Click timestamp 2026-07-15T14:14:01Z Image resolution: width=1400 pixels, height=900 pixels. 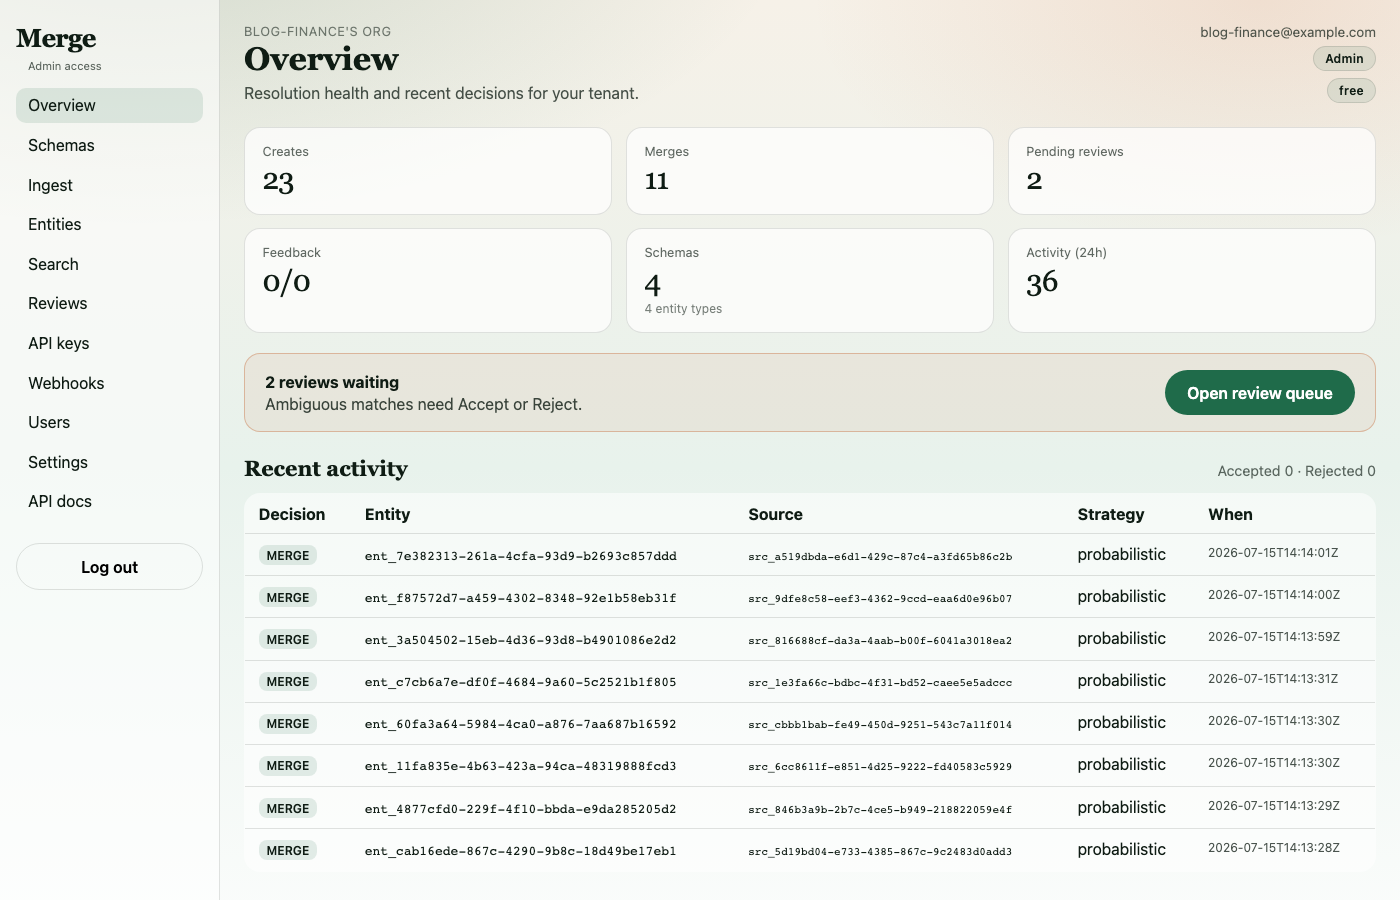tap(1273, 553)
